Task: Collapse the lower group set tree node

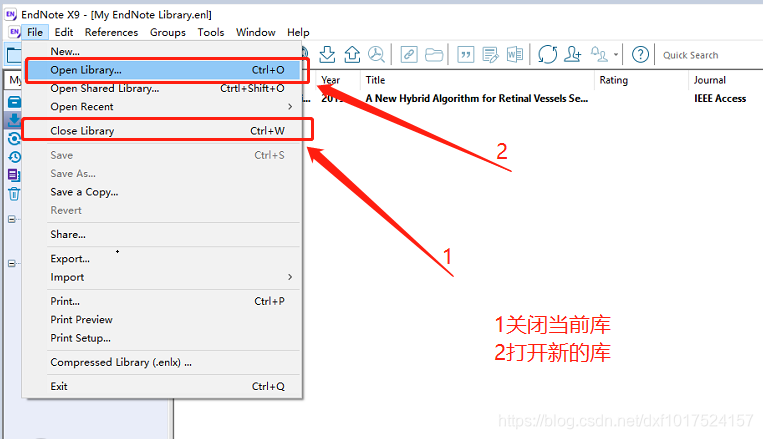Action: 12,263
